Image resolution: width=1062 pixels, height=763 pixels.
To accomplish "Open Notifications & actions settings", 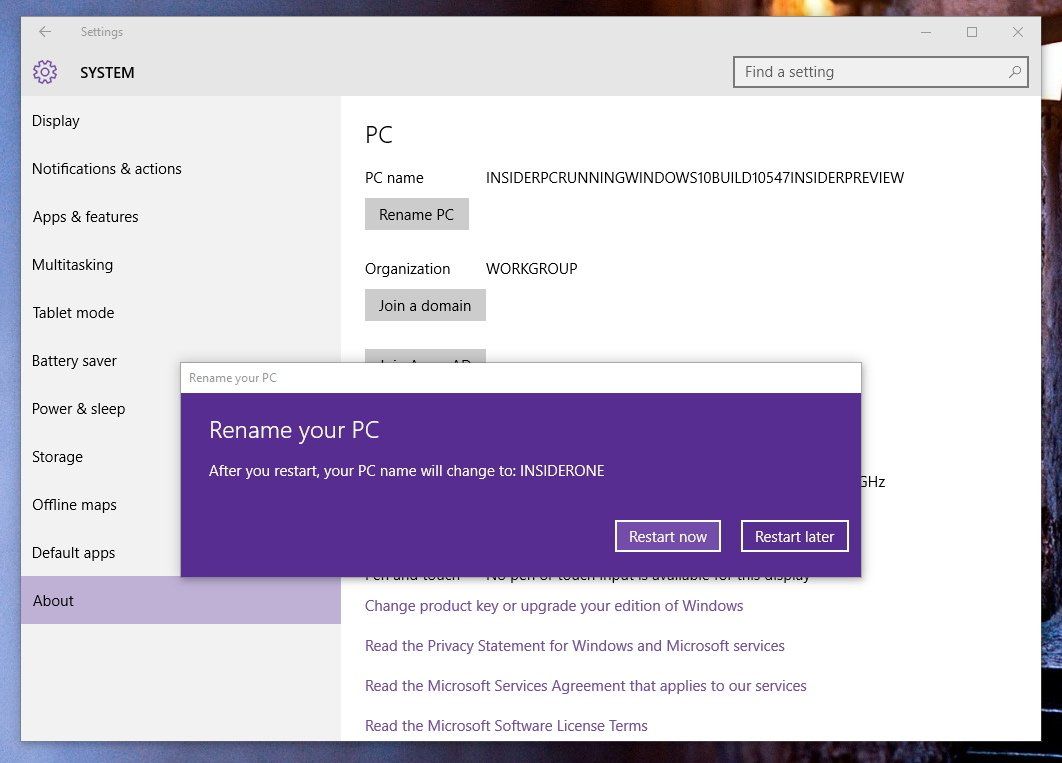I will point(106,168).
